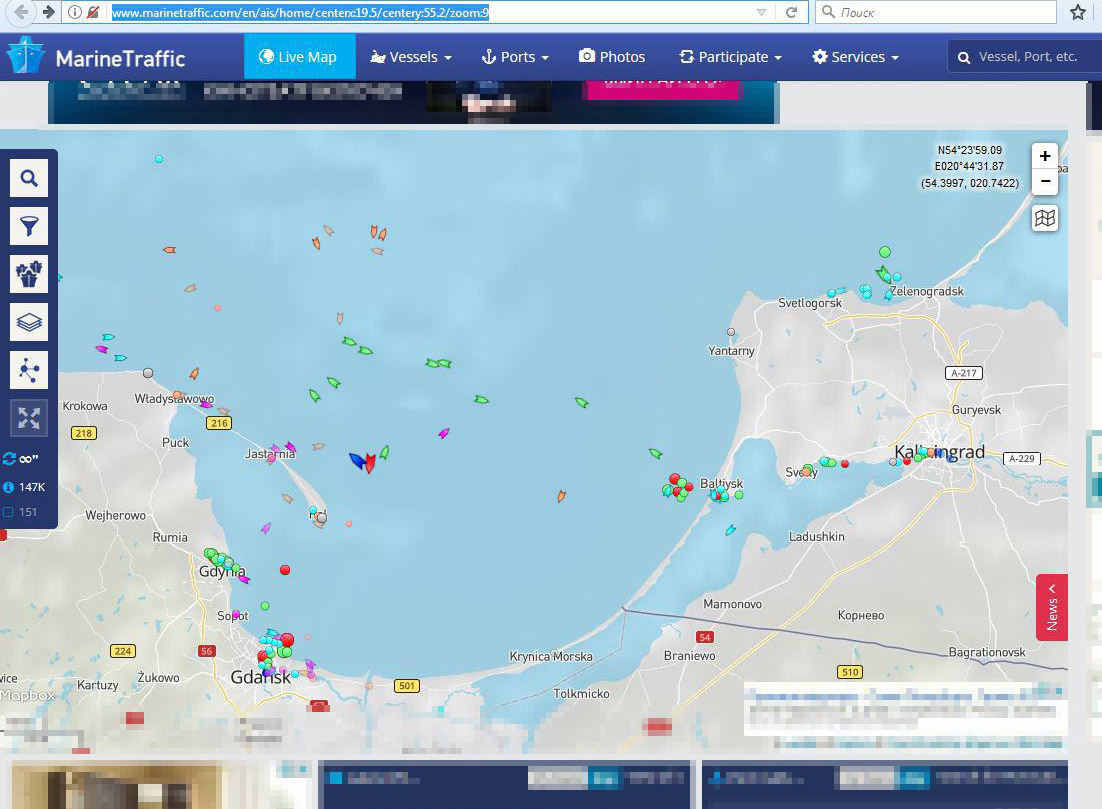Expand the Vessels dropdown menu

click(411, 57)
